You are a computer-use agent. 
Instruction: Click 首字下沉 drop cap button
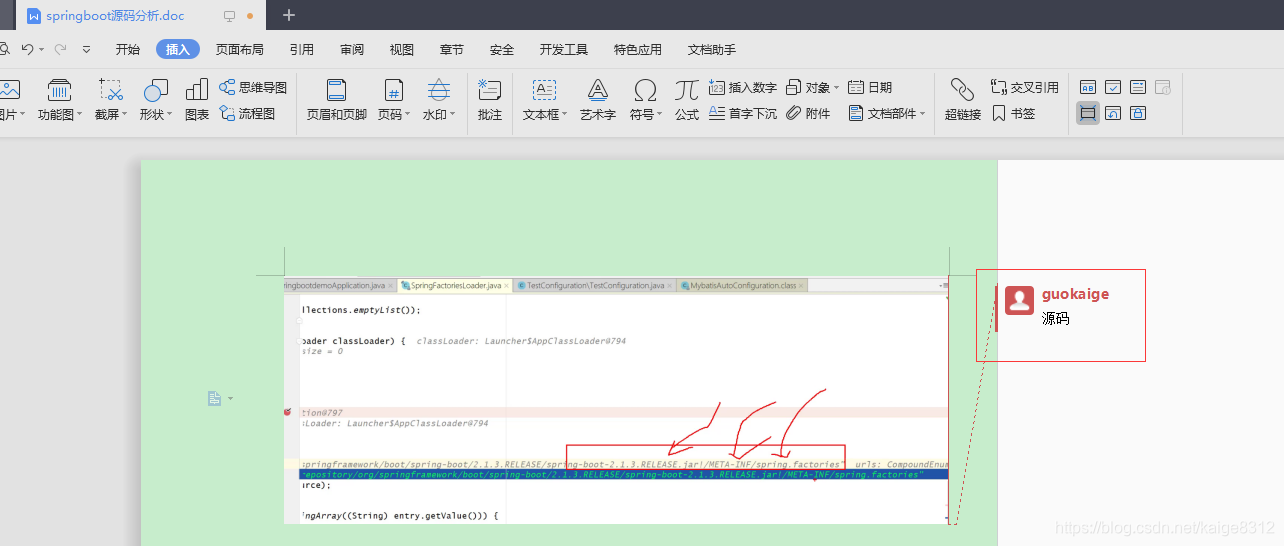pyautogui.click(x=743, y=113)
